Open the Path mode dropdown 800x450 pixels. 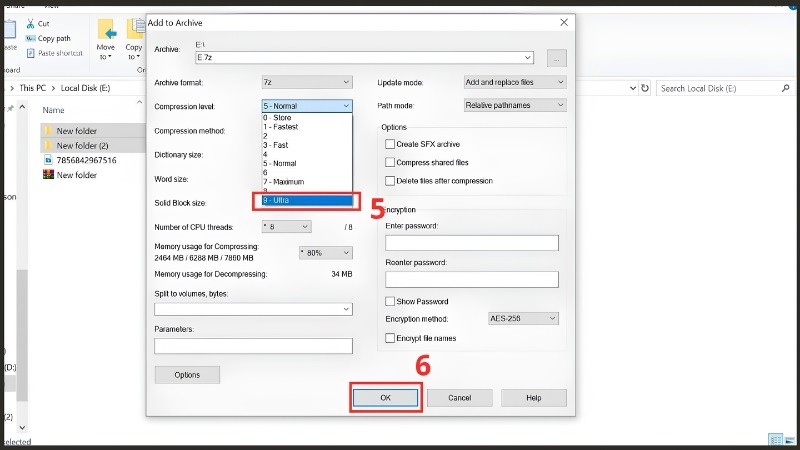(515, 105)
